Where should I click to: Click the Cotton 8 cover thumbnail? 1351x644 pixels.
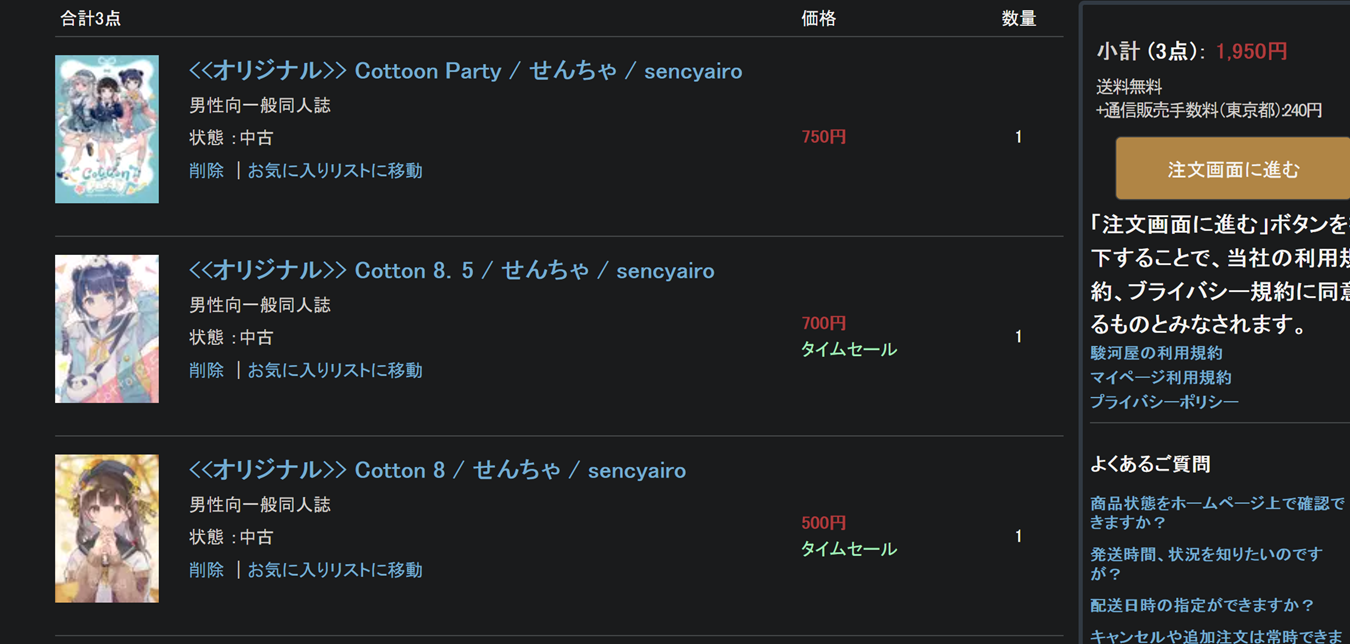click(107, 529)
